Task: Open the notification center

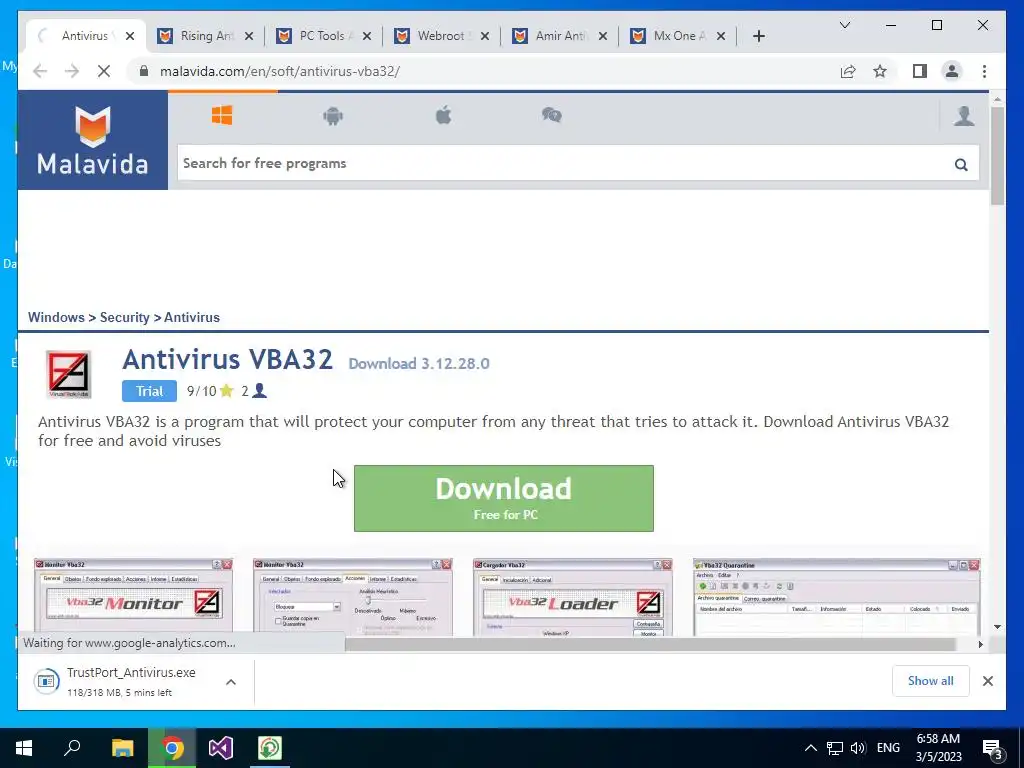Action: (993, 748)
